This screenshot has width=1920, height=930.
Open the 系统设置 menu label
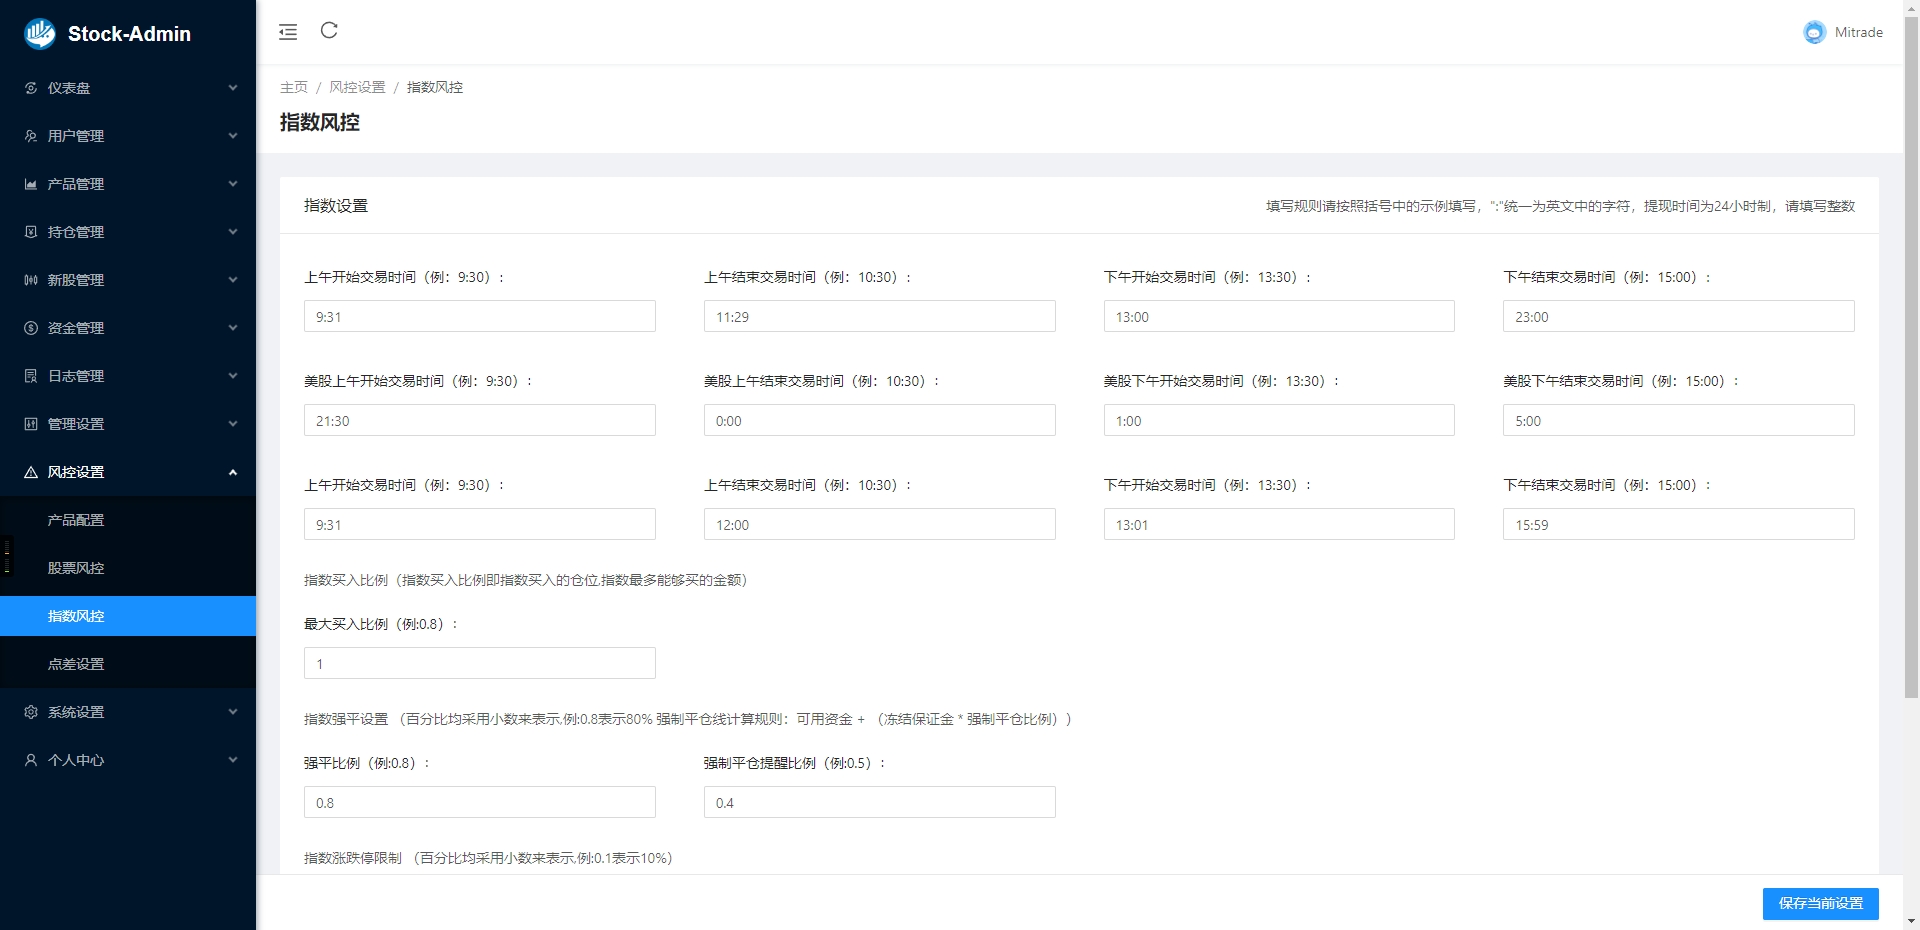tap(76, 712)
